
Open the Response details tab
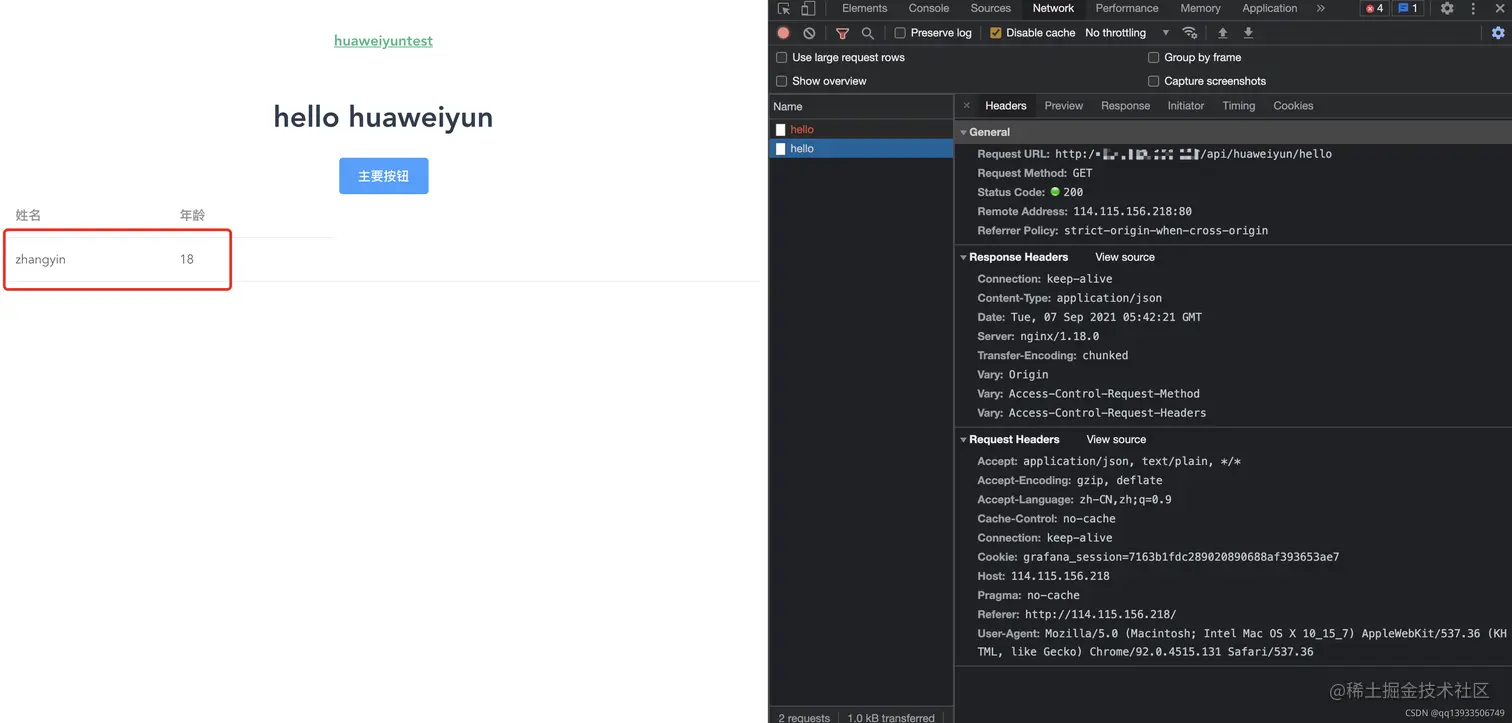[1125, 105]
